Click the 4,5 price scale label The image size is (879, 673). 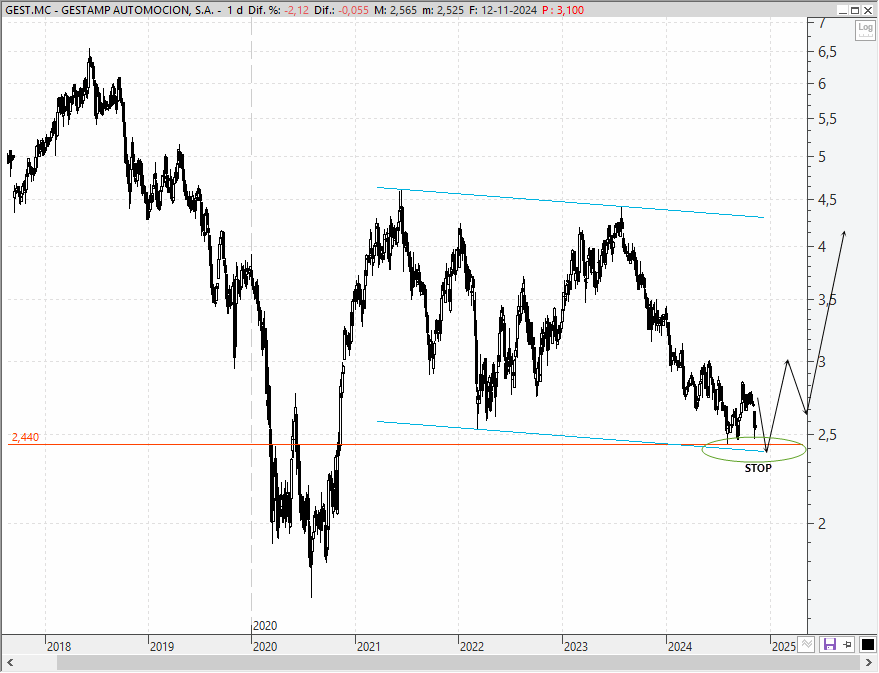(x=827, y=200)
